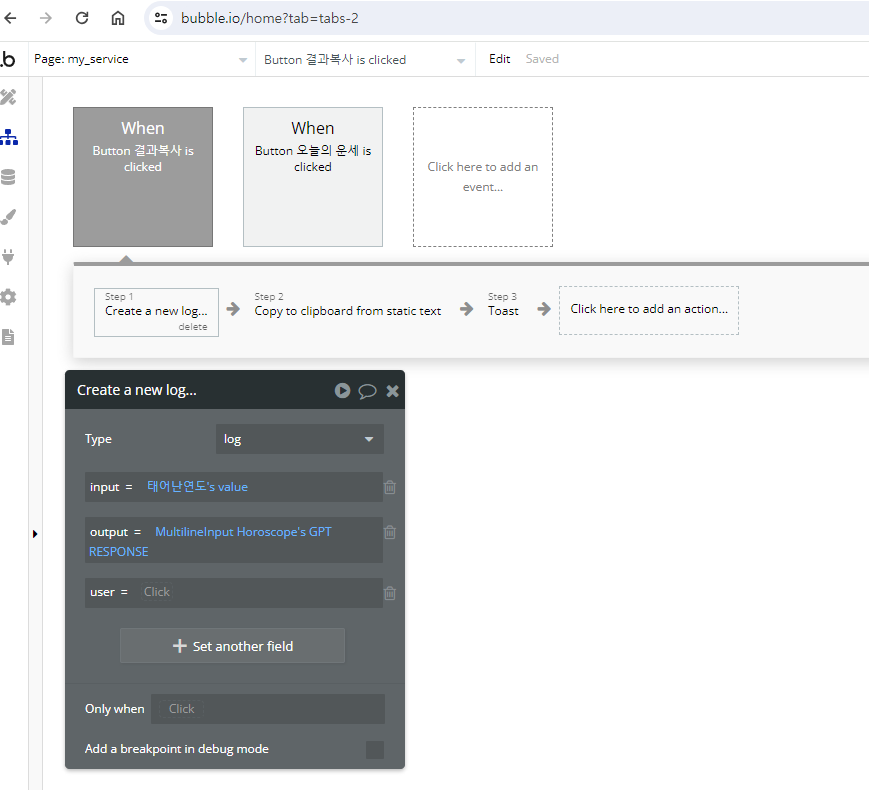This screenshot has width=869, height=790.
Task: Open the browser home page
Action: (117, 18)
